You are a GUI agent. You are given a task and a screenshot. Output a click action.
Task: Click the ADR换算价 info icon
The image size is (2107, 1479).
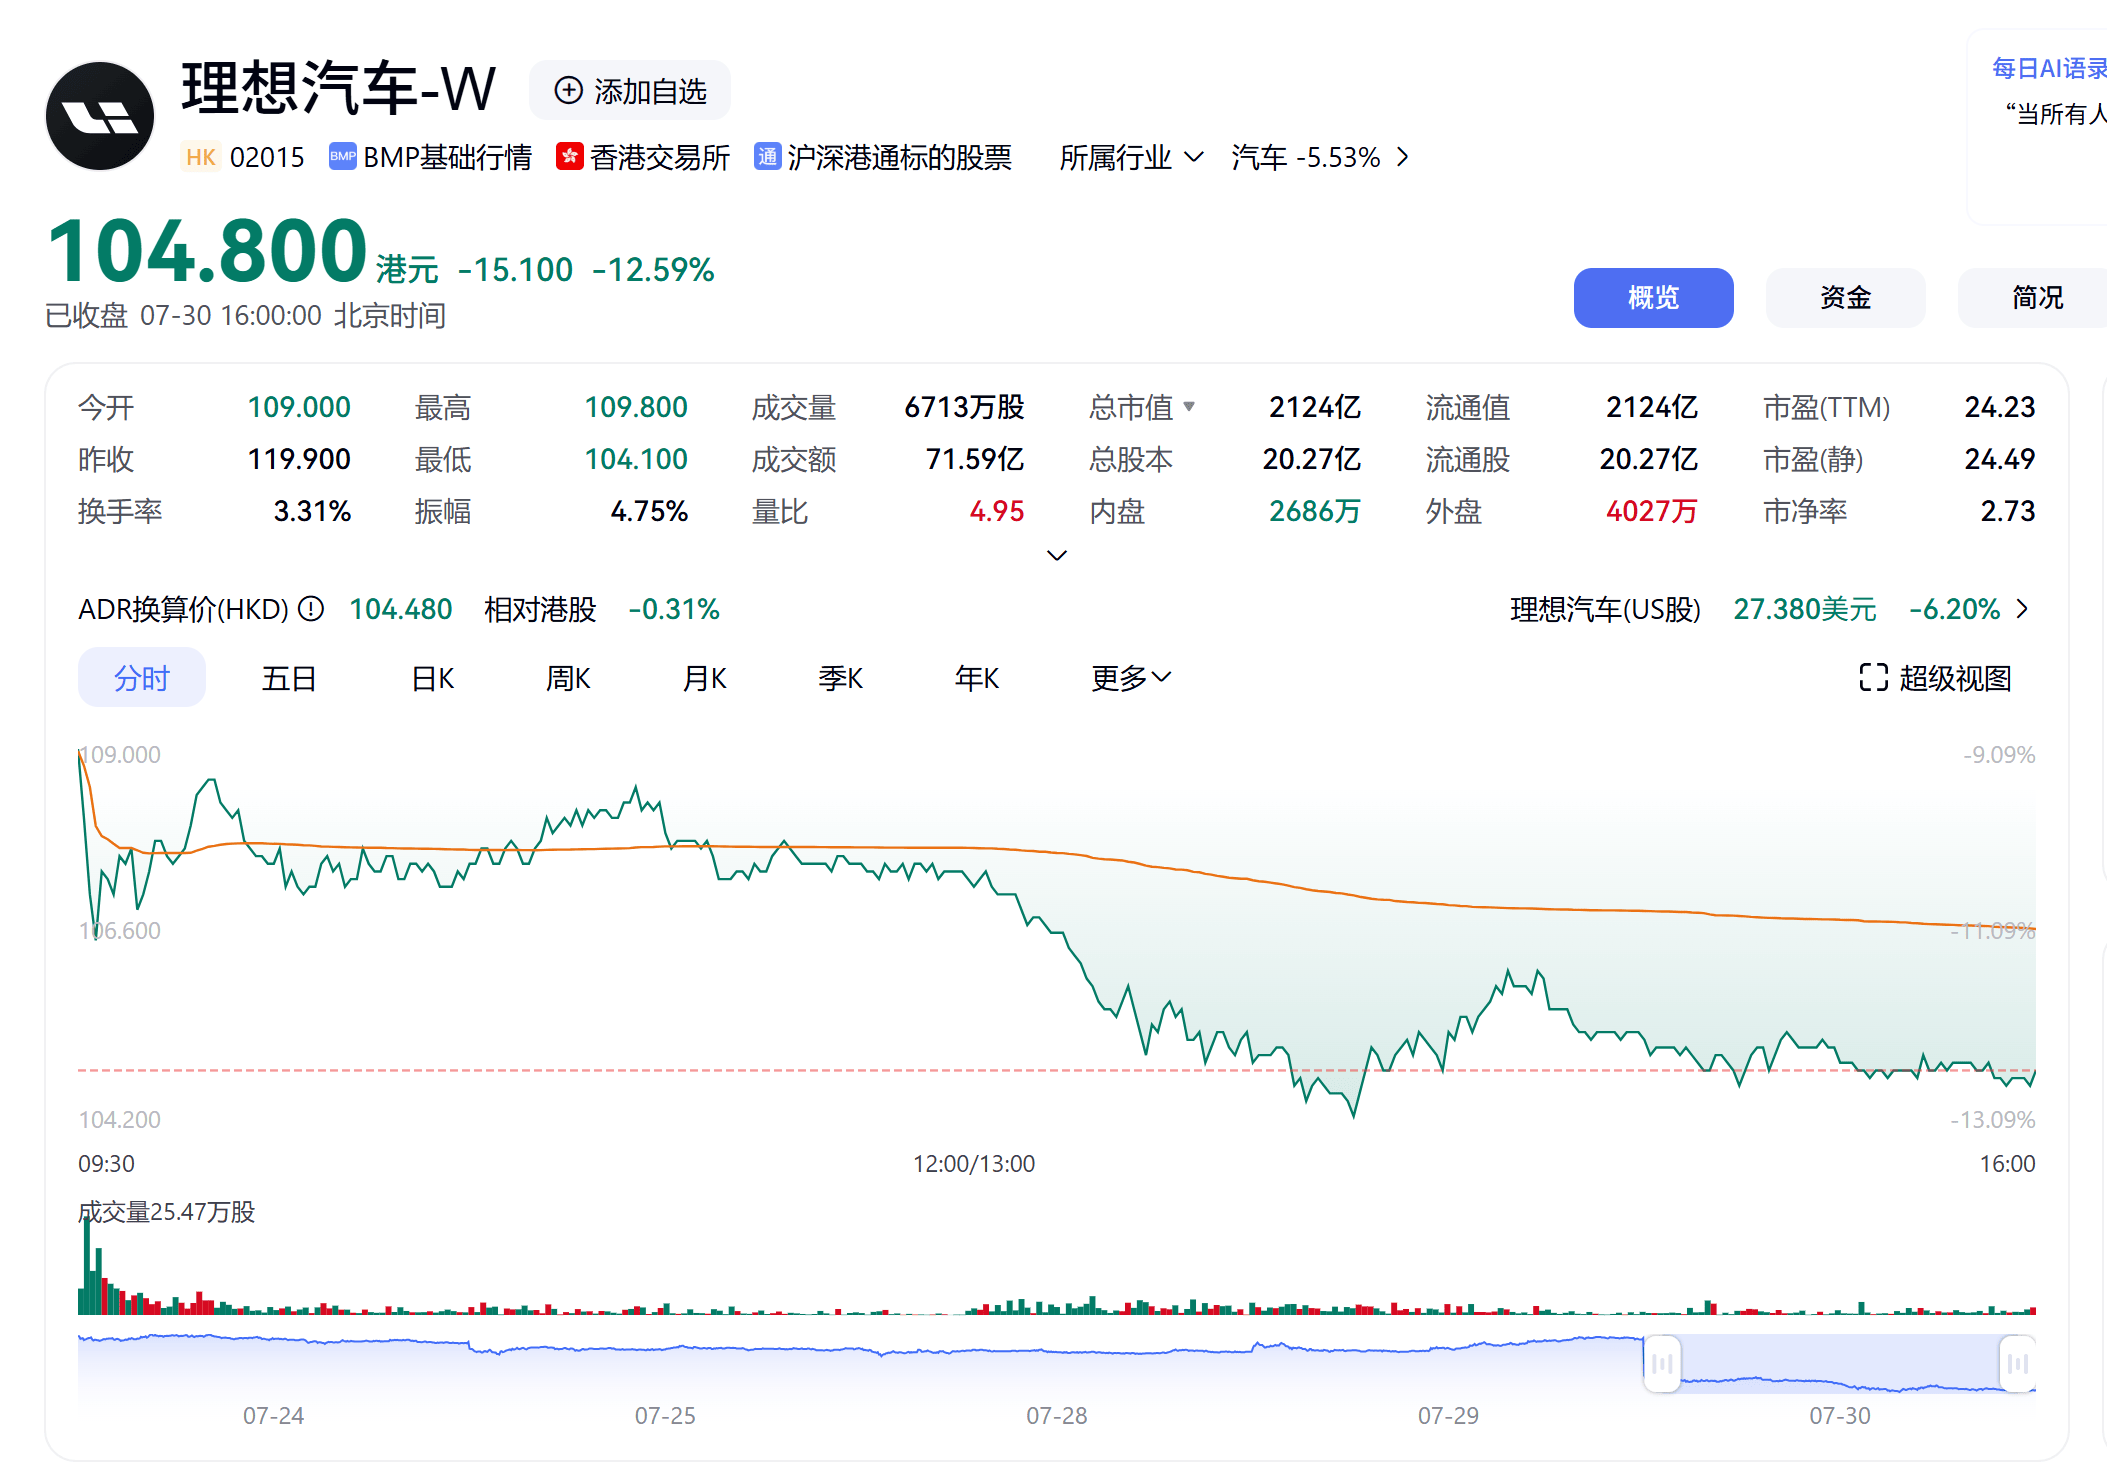(x=311, y=608)
